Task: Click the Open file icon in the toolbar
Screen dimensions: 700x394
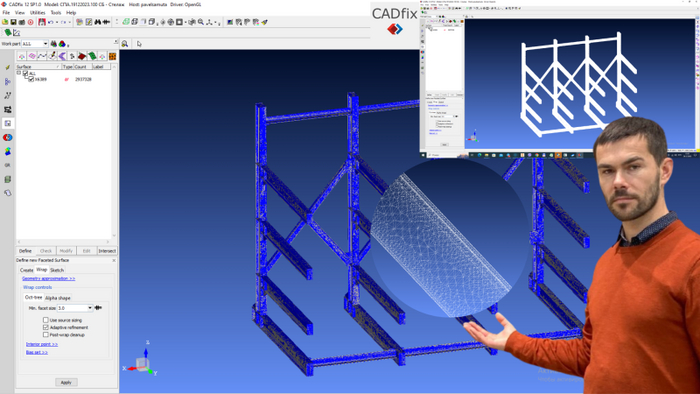Action: pyautogui.click(x=5, y=22)
